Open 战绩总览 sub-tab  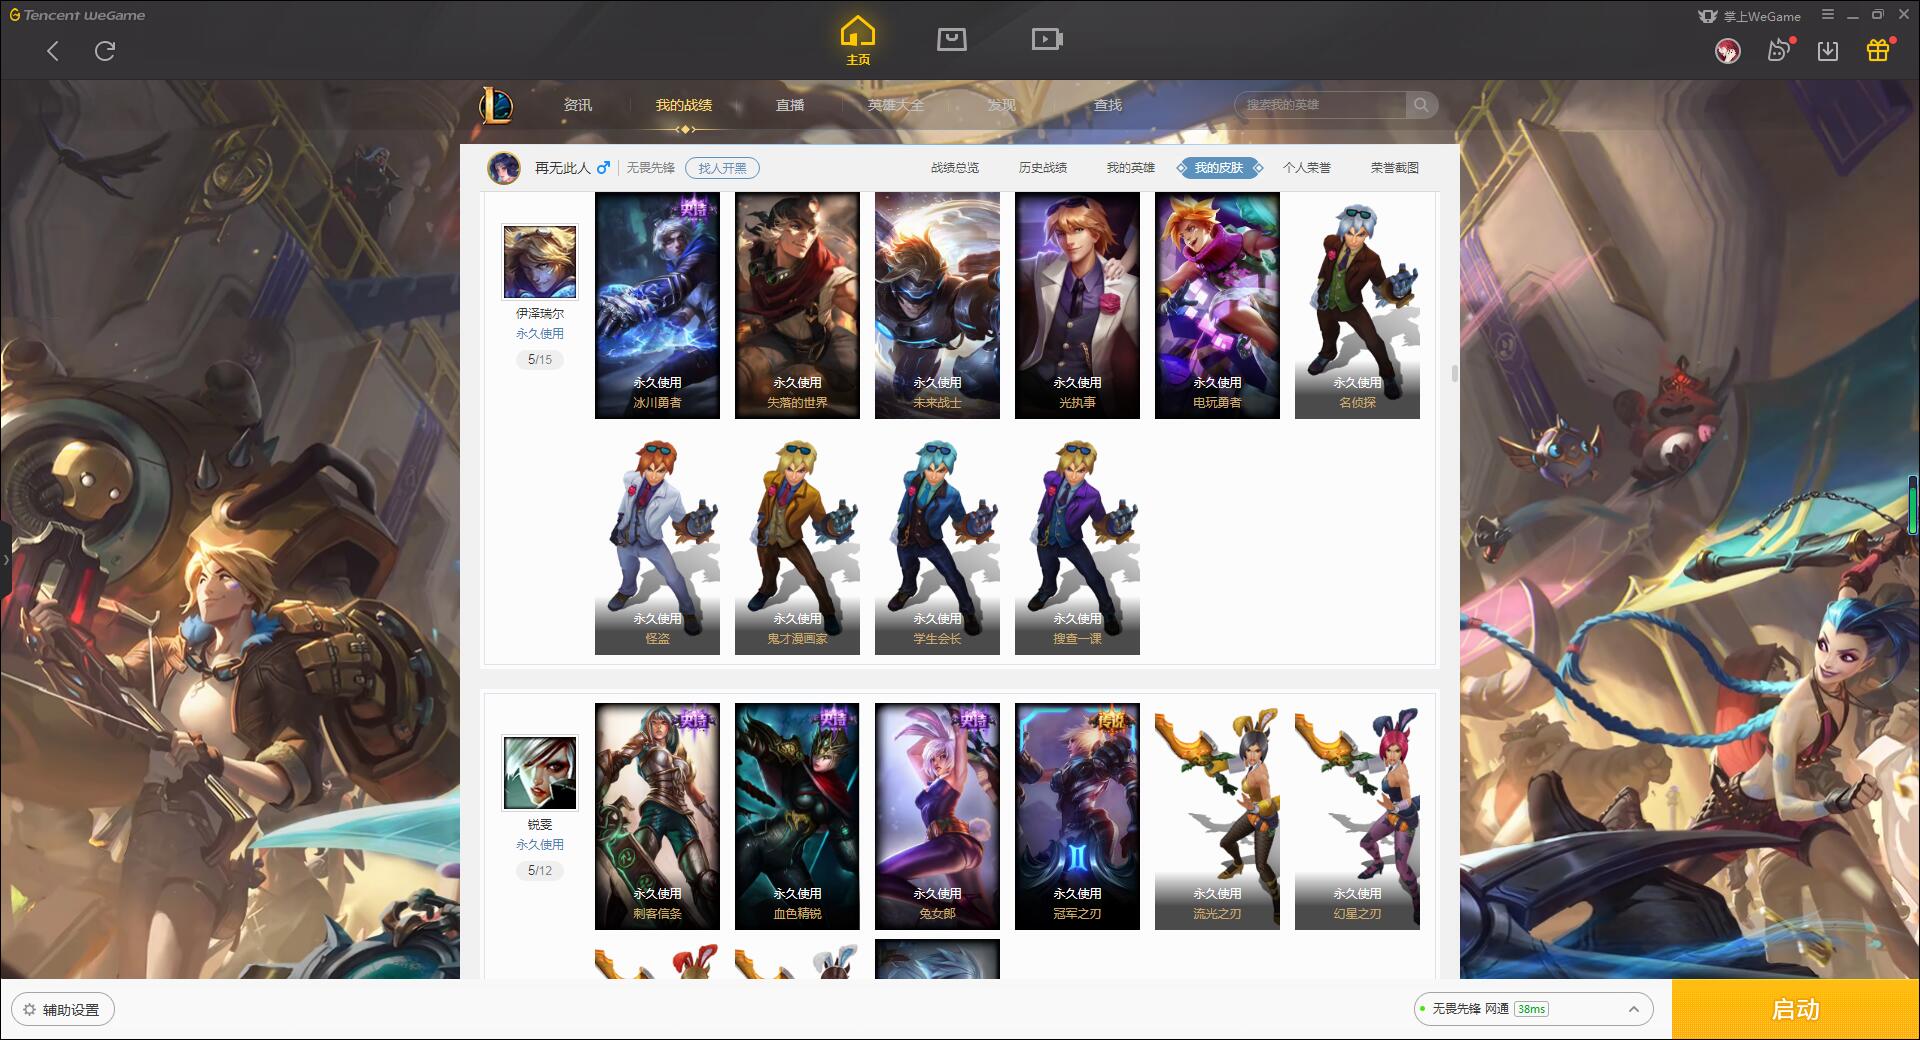(955, 168)
